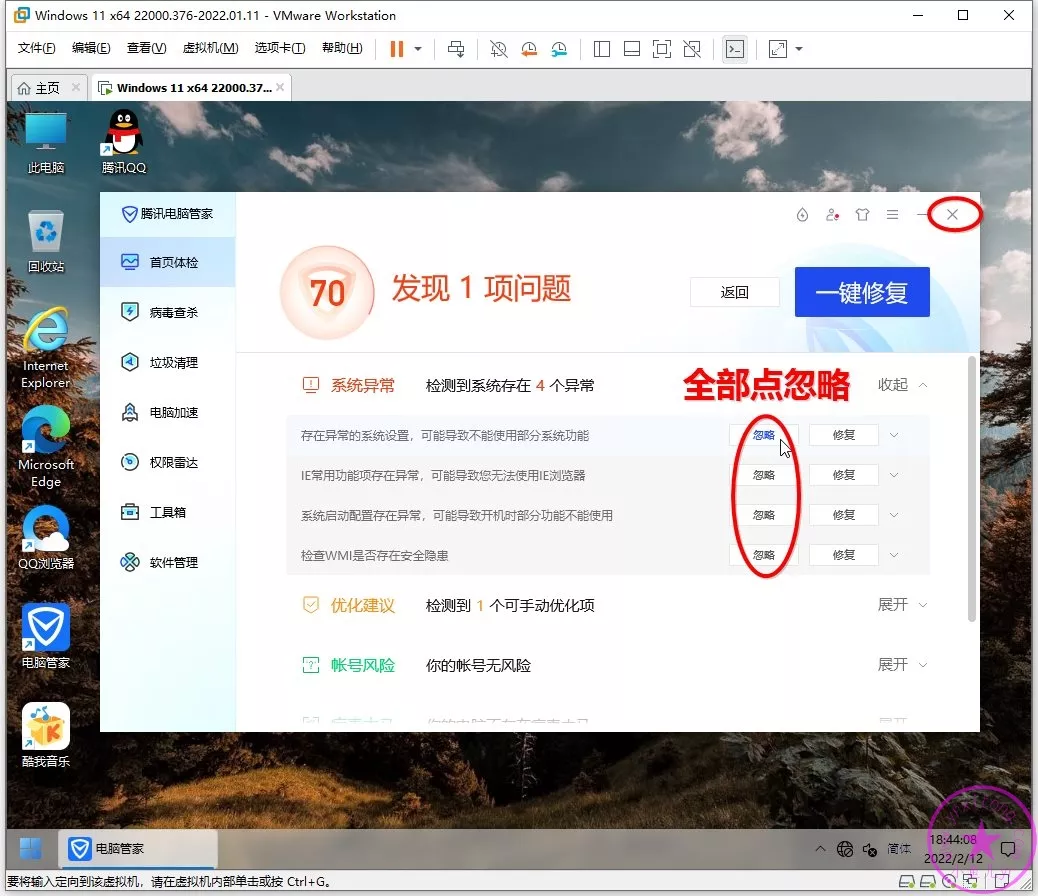Expand the 帐号风险 section

click(x=902, y=665)
